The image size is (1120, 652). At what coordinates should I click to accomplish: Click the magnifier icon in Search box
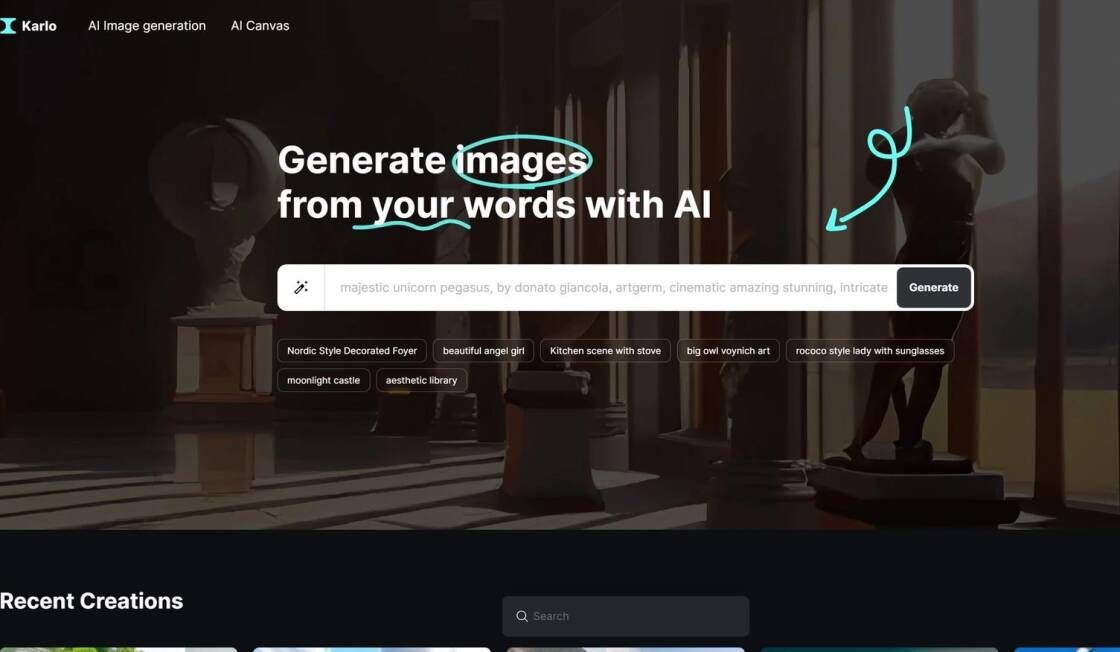(522, 616)
